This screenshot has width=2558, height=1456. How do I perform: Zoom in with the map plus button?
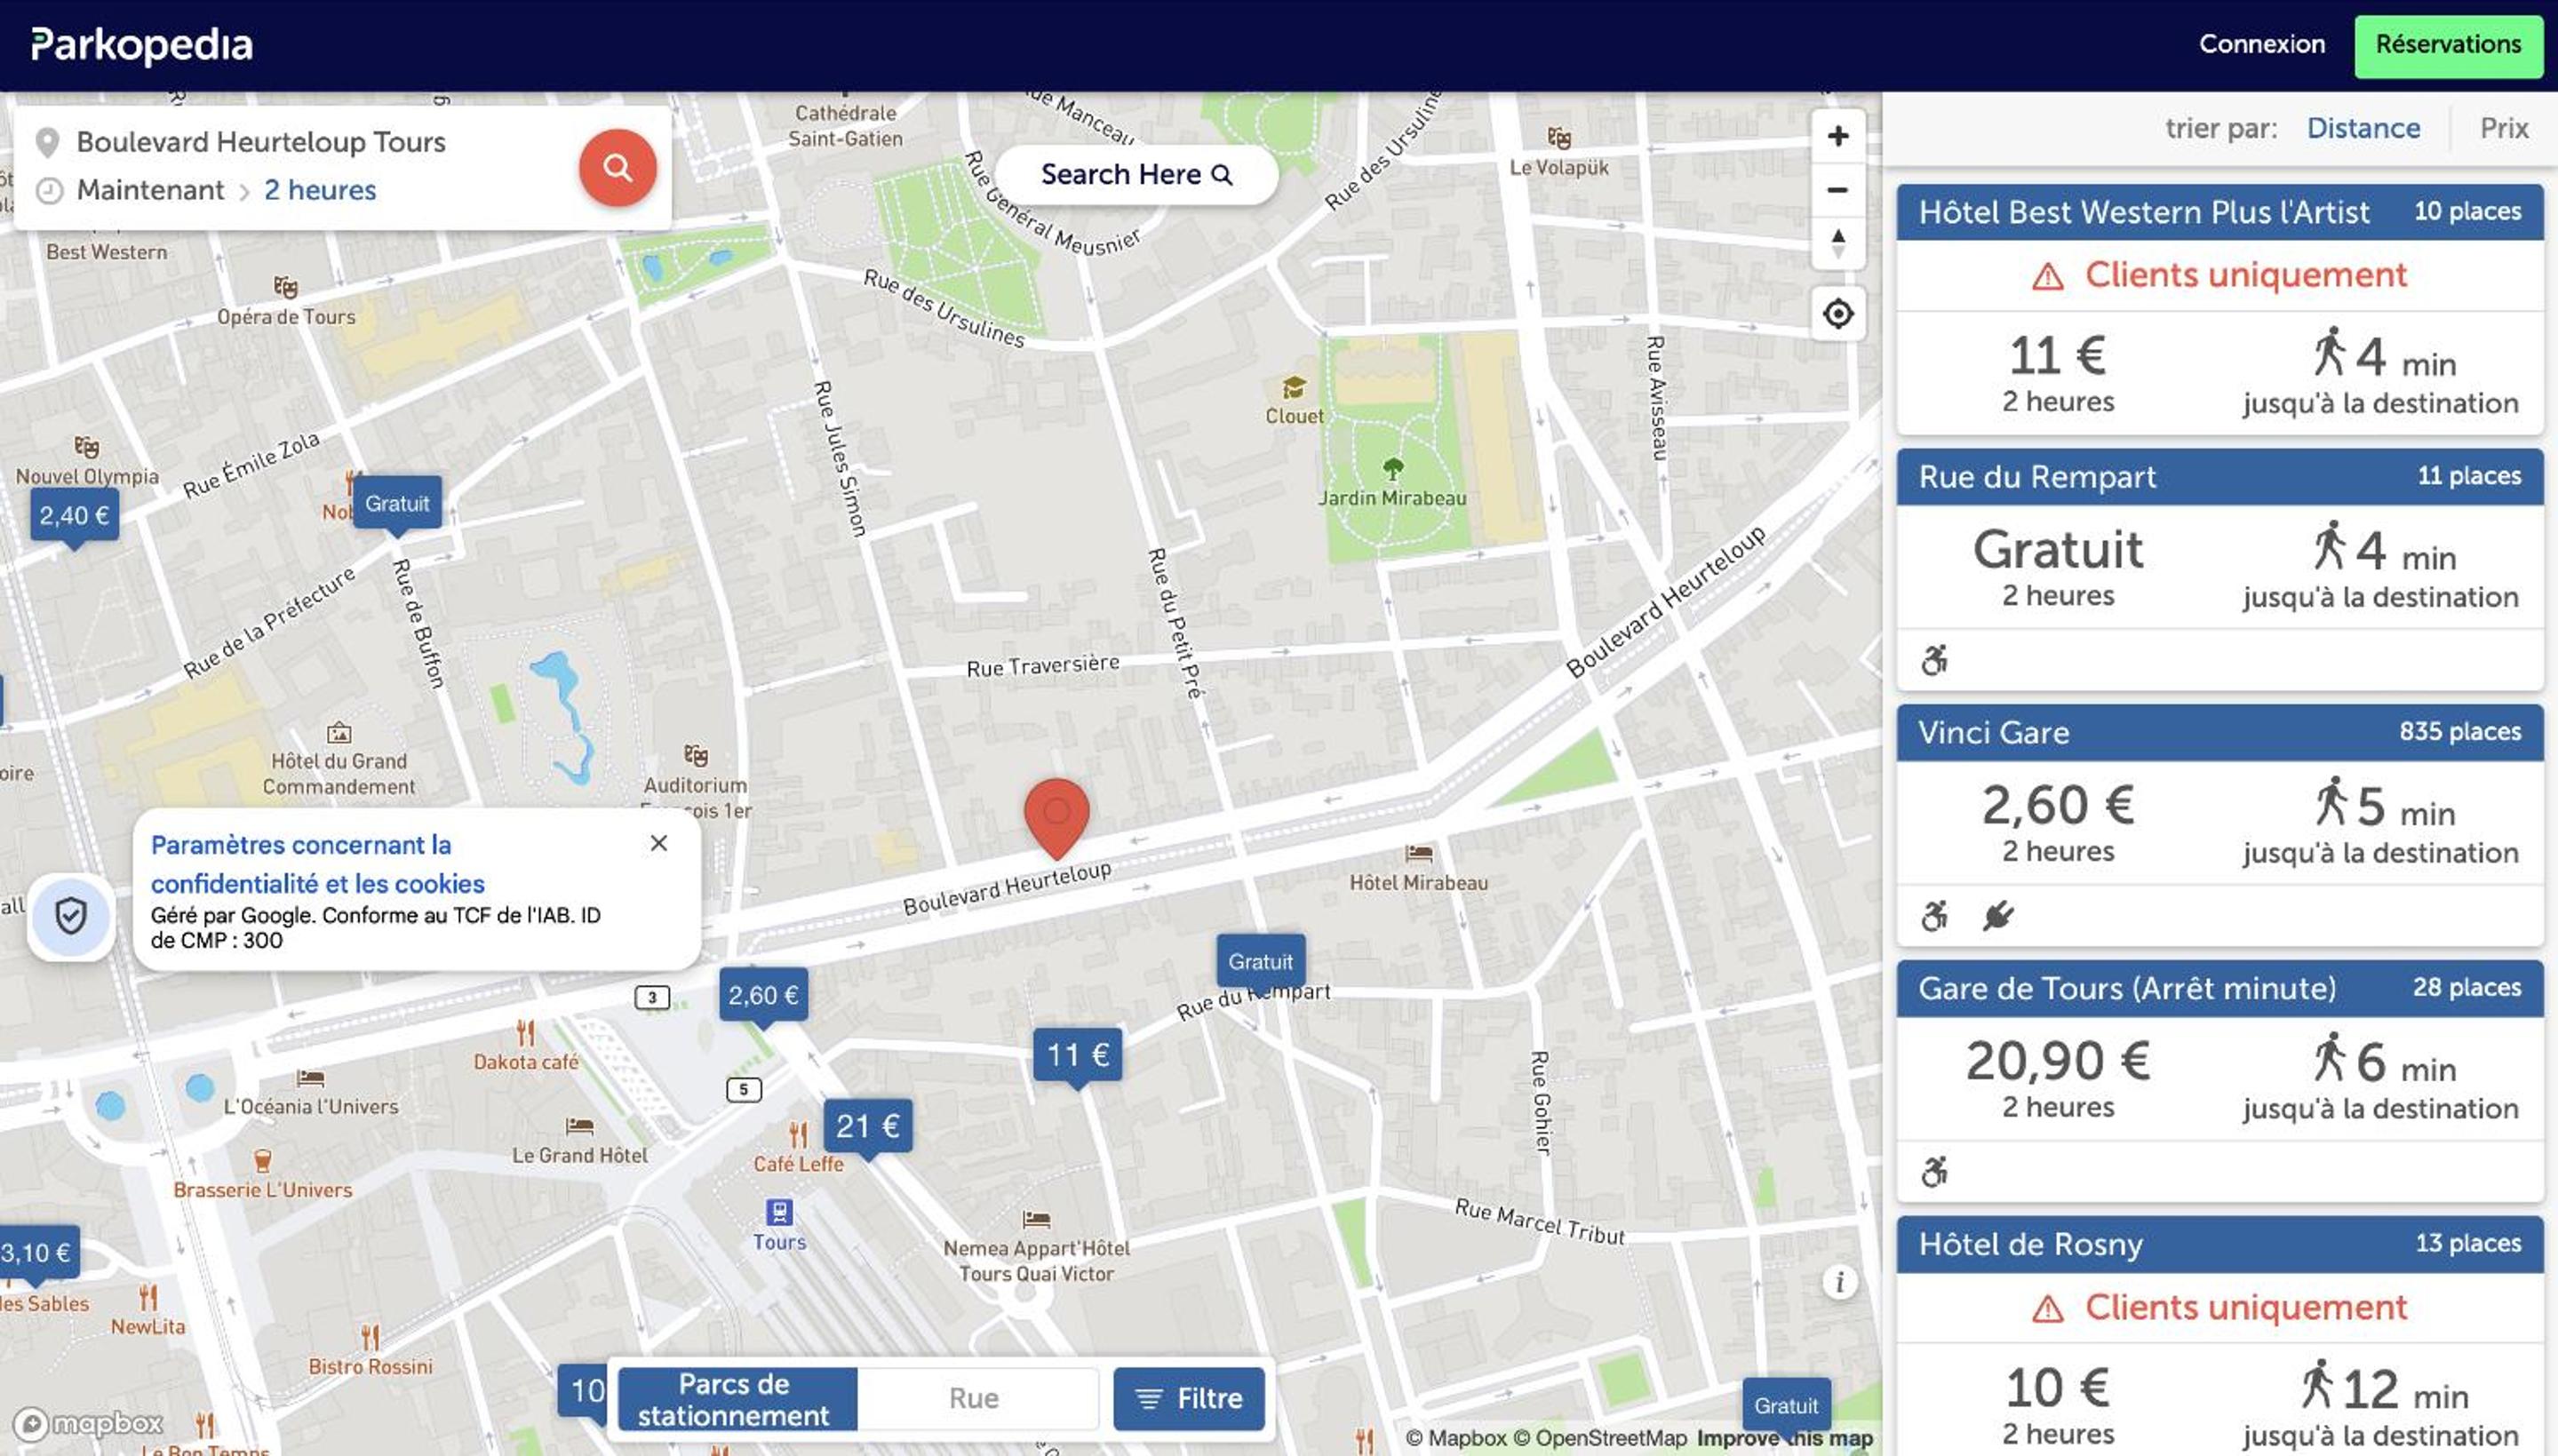coord(1837,136)
